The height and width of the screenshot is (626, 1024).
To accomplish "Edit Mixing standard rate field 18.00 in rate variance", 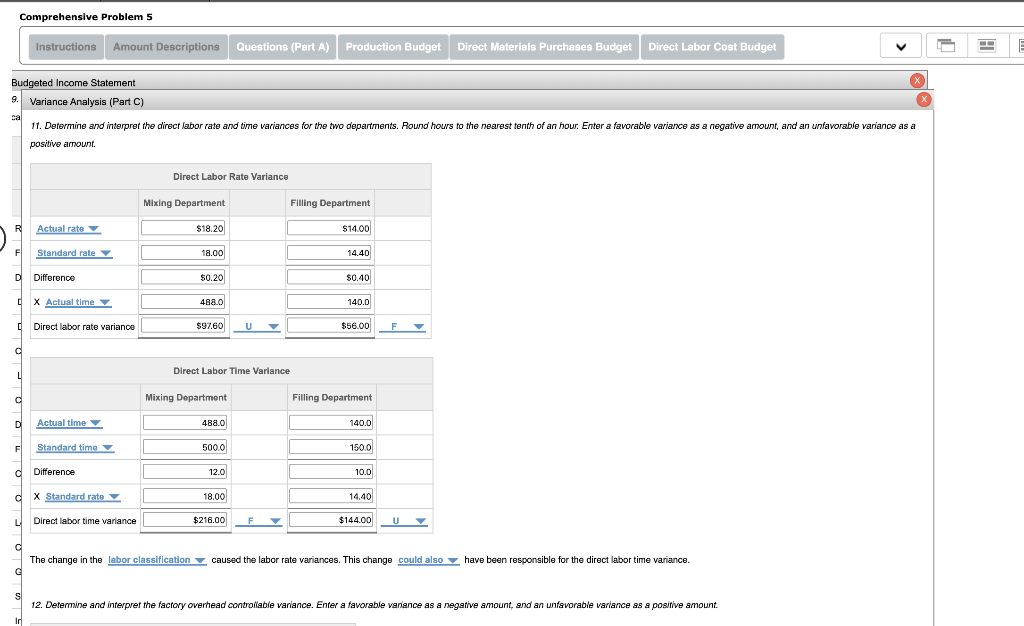I will pos(183,253).
